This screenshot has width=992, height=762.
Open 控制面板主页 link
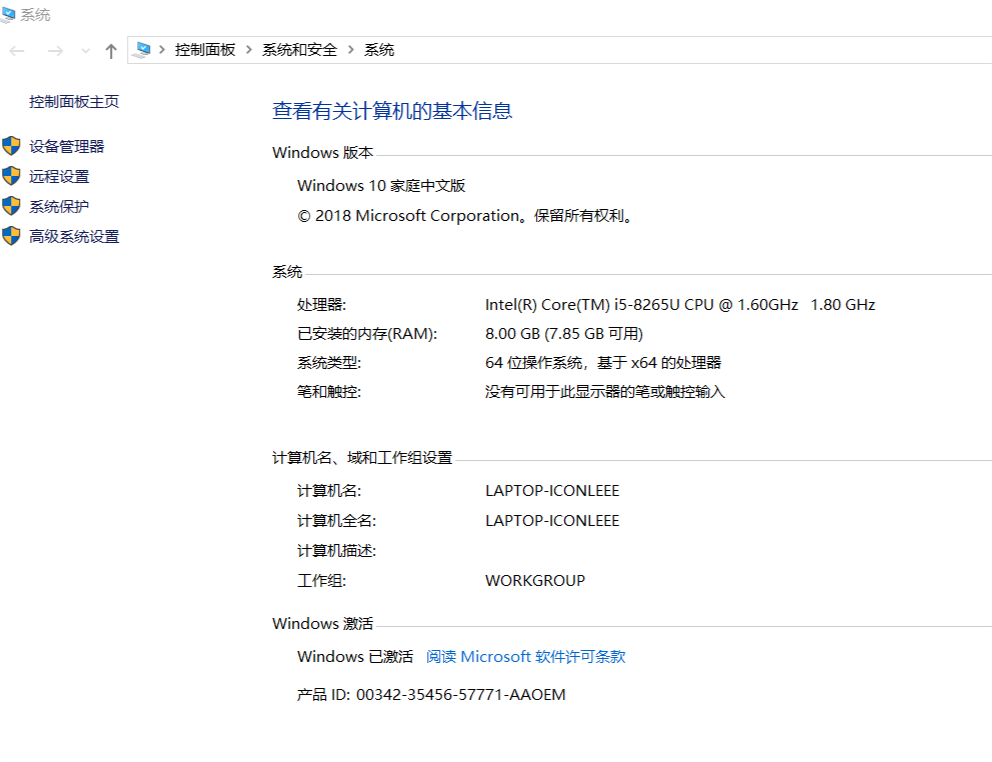[74, 102]
